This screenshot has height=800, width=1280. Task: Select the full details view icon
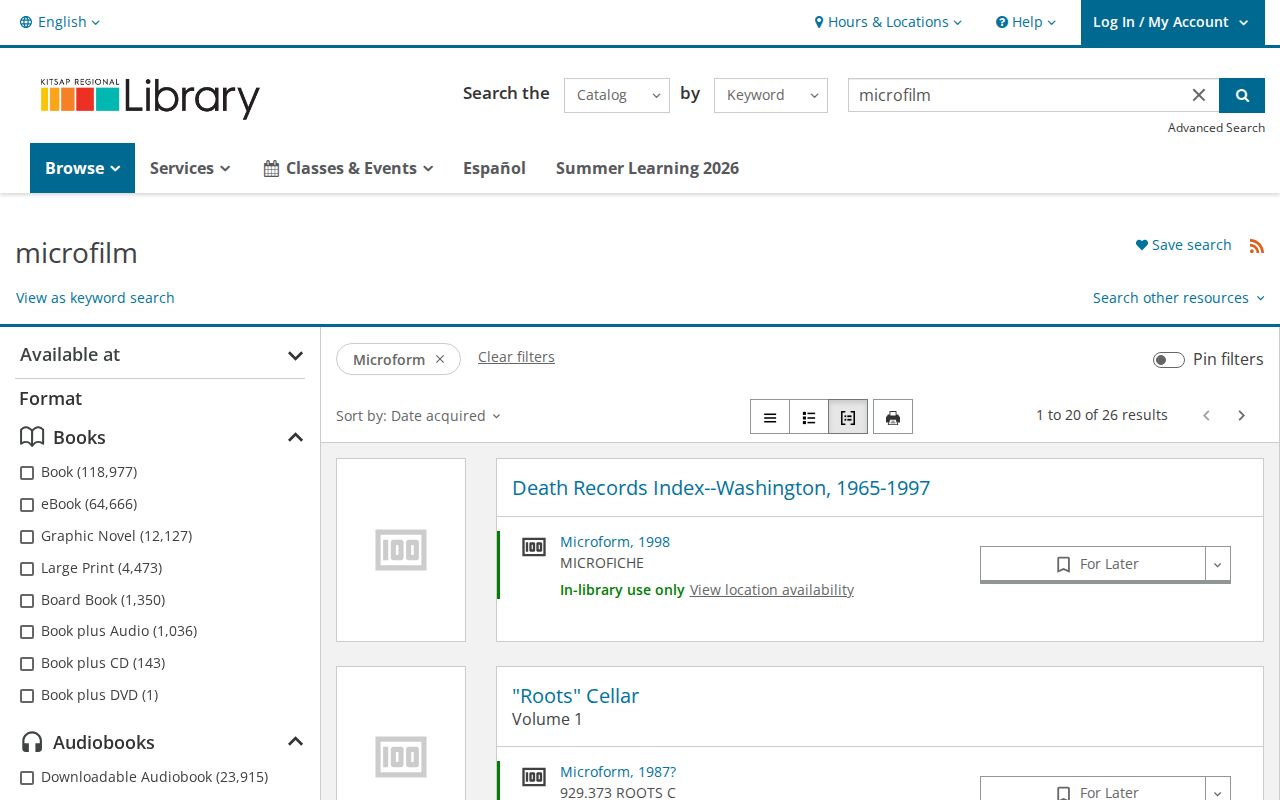848,417
